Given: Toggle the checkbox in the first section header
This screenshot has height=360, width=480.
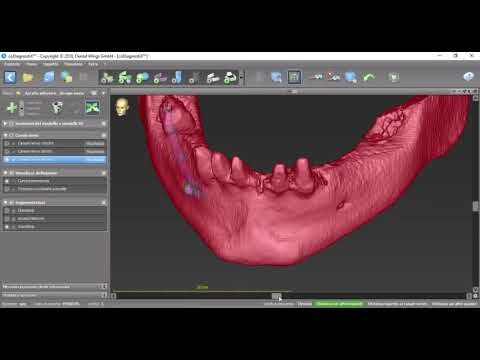Looking at the screenshot, I should coord(11,124).
